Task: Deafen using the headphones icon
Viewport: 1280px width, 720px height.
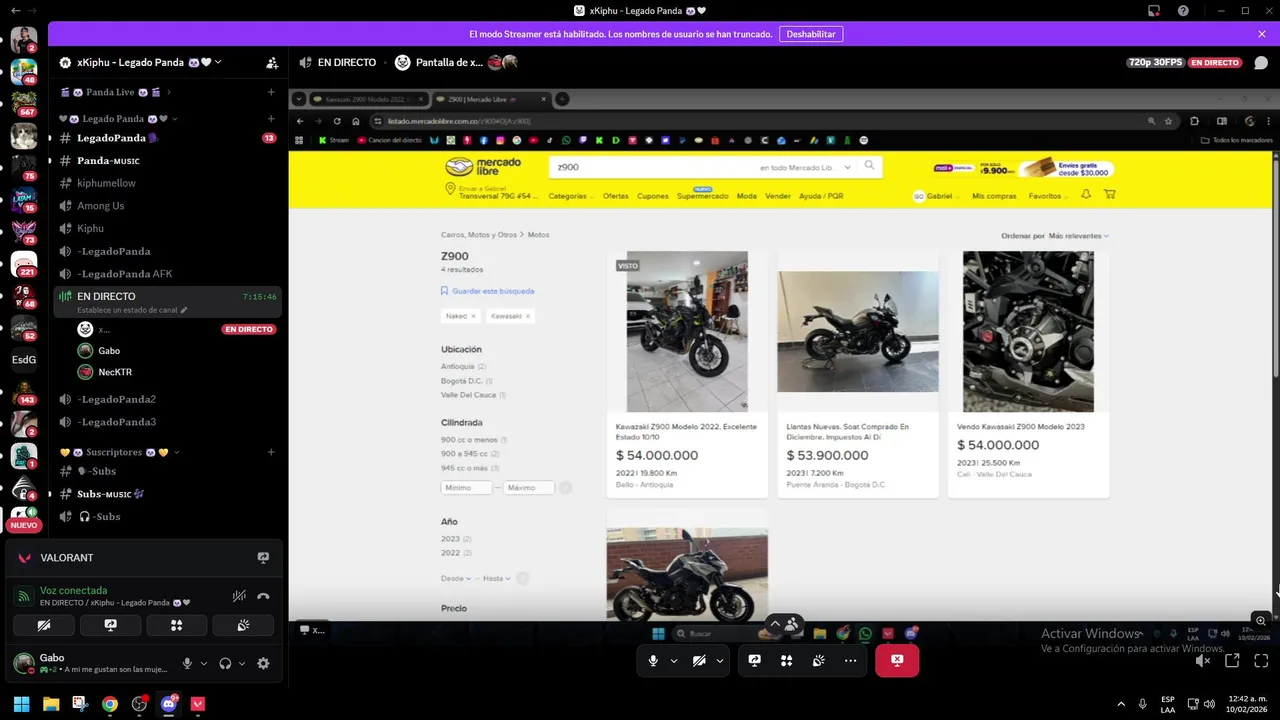Action: [225, 663]
